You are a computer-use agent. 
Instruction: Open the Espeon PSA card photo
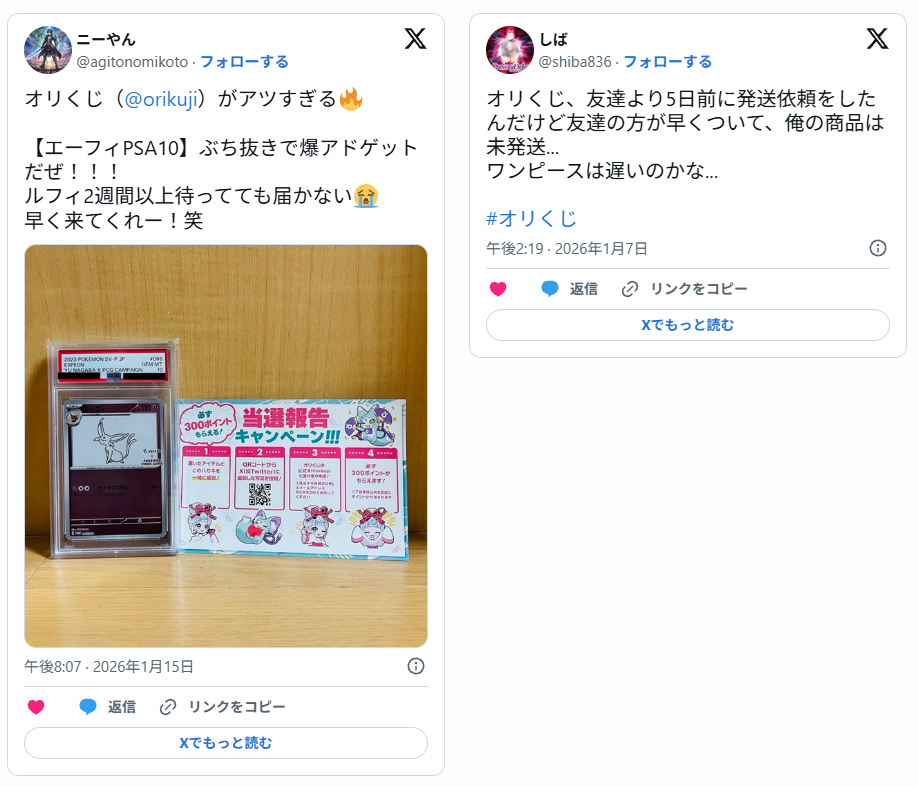click(x=226, y=446)
